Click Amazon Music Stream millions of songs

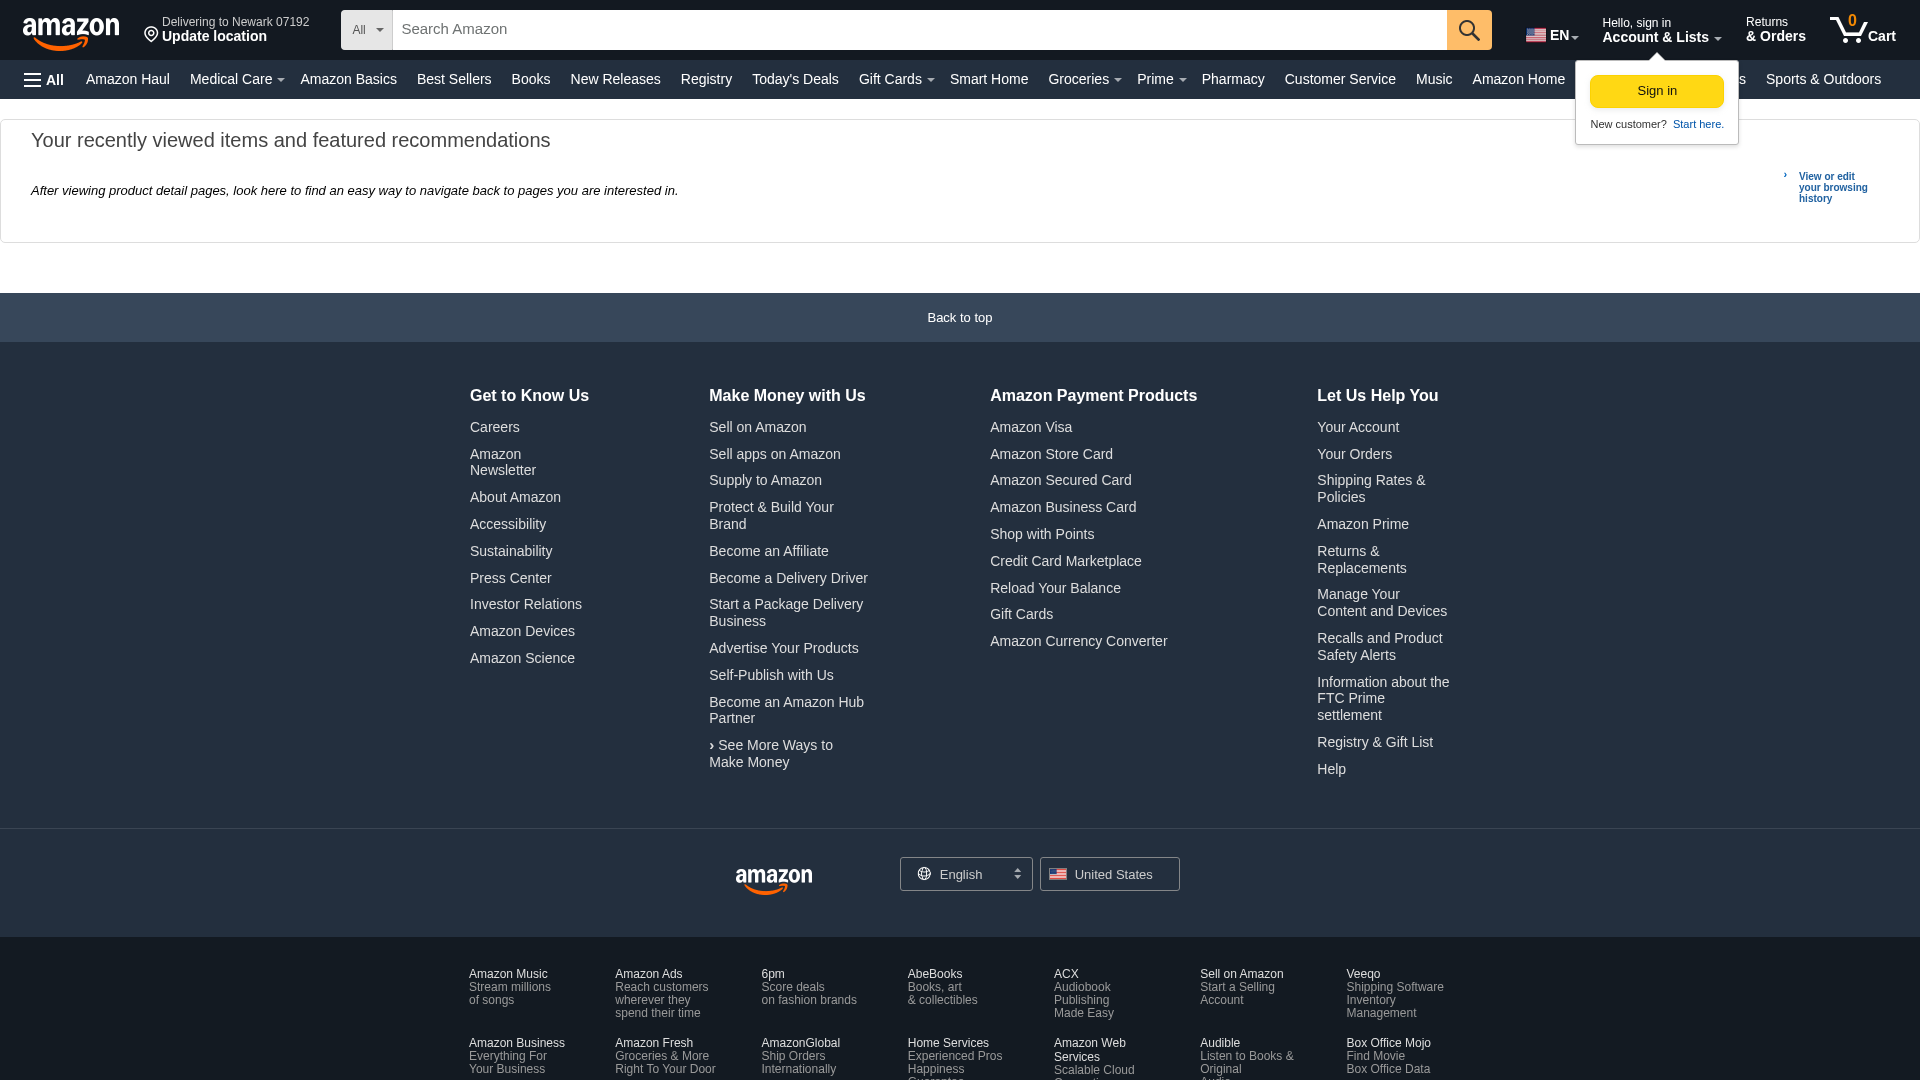tap(510, 987)
